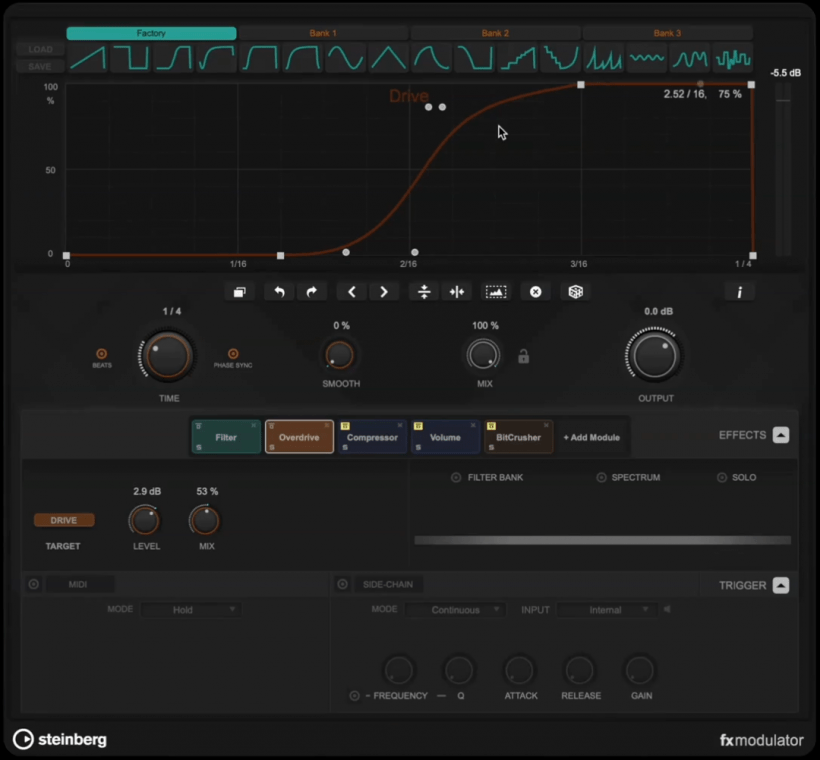Click the Undo arrow icon

tap(279, 291)
